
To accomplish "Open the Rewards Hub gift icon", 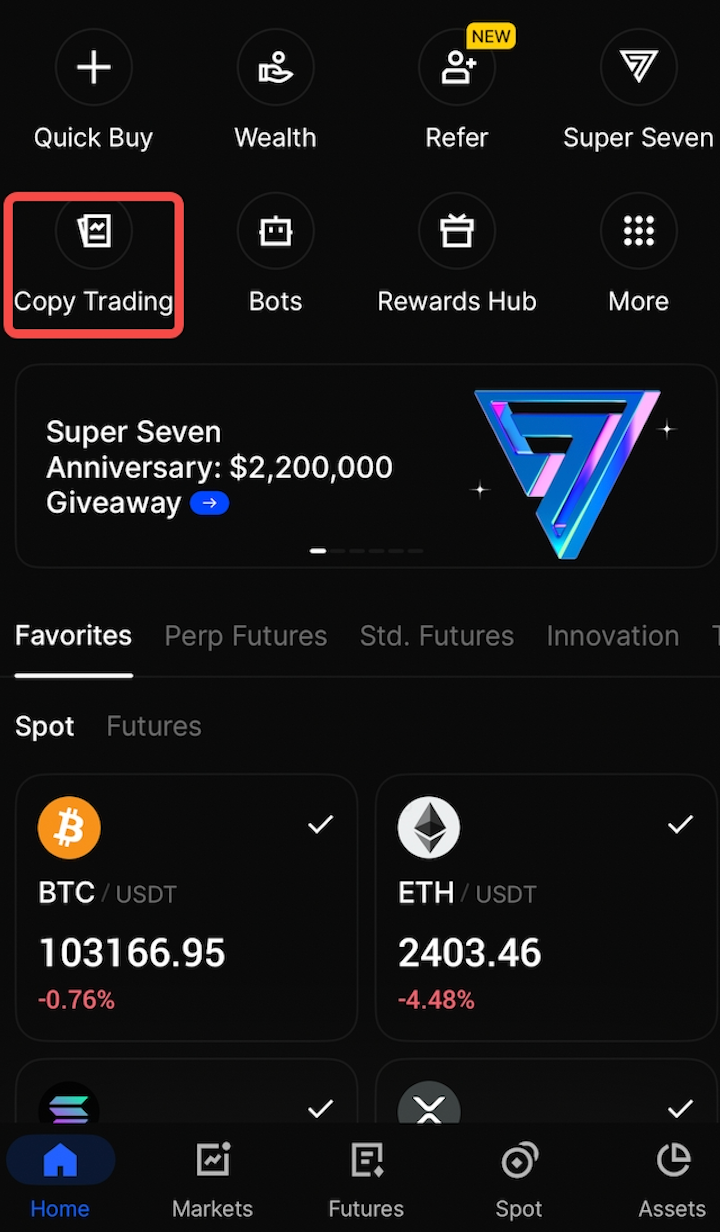I will pos(457,232).
